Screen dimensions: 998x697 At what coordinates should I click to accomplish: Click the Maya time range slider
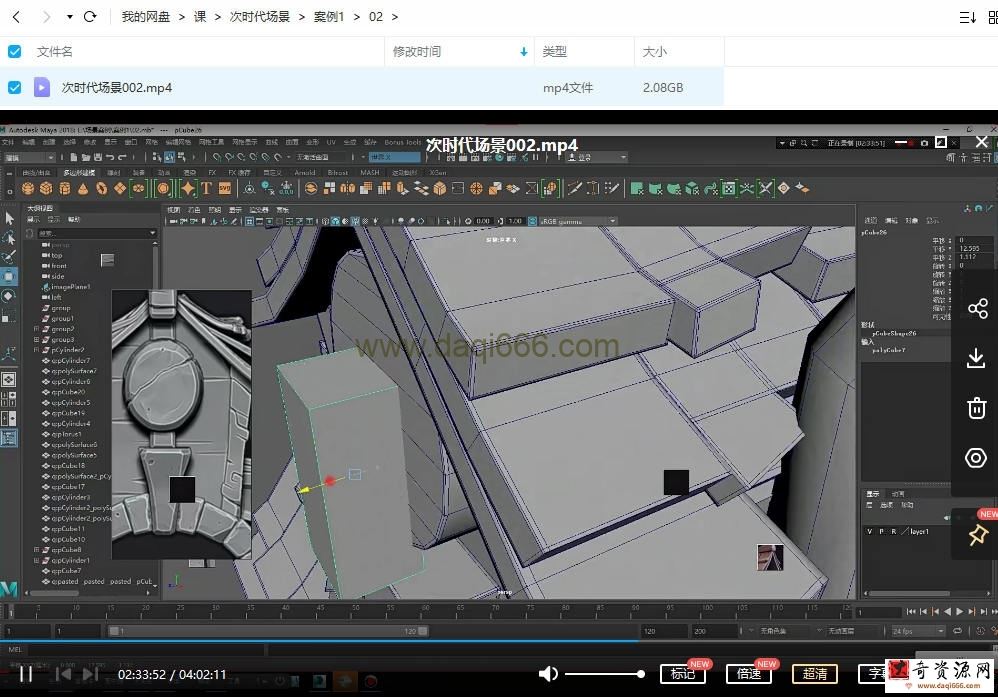coord(267,631)
